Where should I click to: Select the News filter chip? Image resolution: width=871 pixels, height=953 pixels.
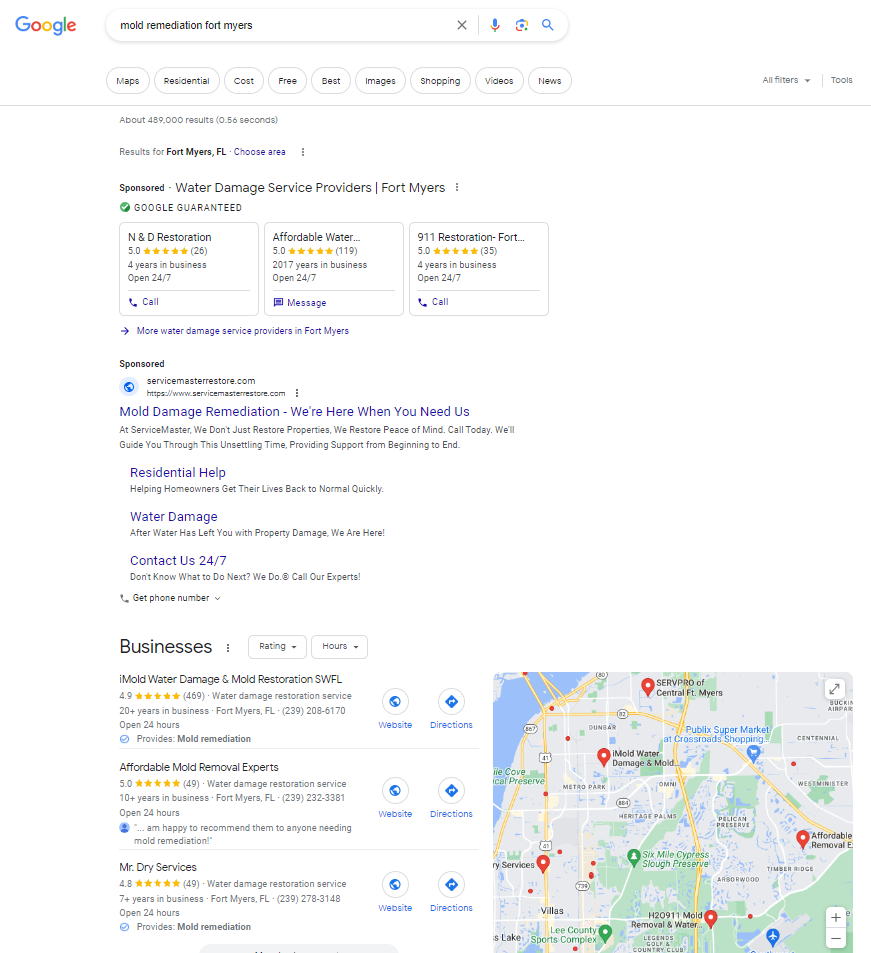click(549, 81)
